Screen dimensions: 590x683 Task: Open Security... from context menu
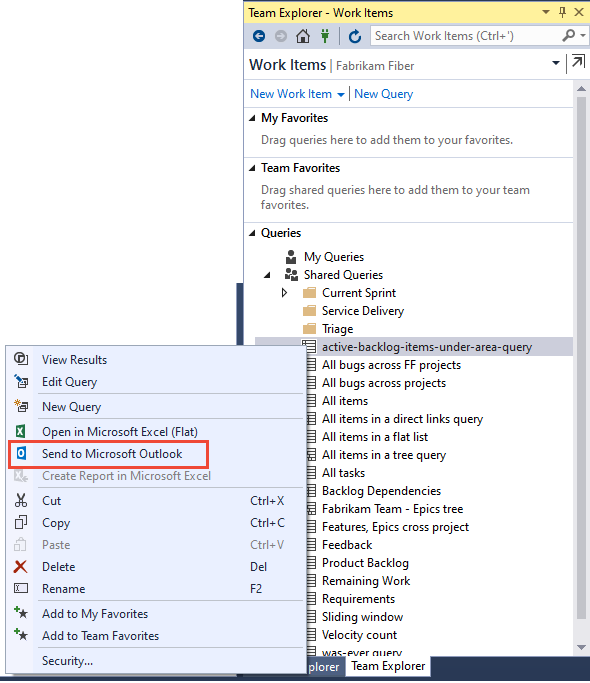point(67,660)
